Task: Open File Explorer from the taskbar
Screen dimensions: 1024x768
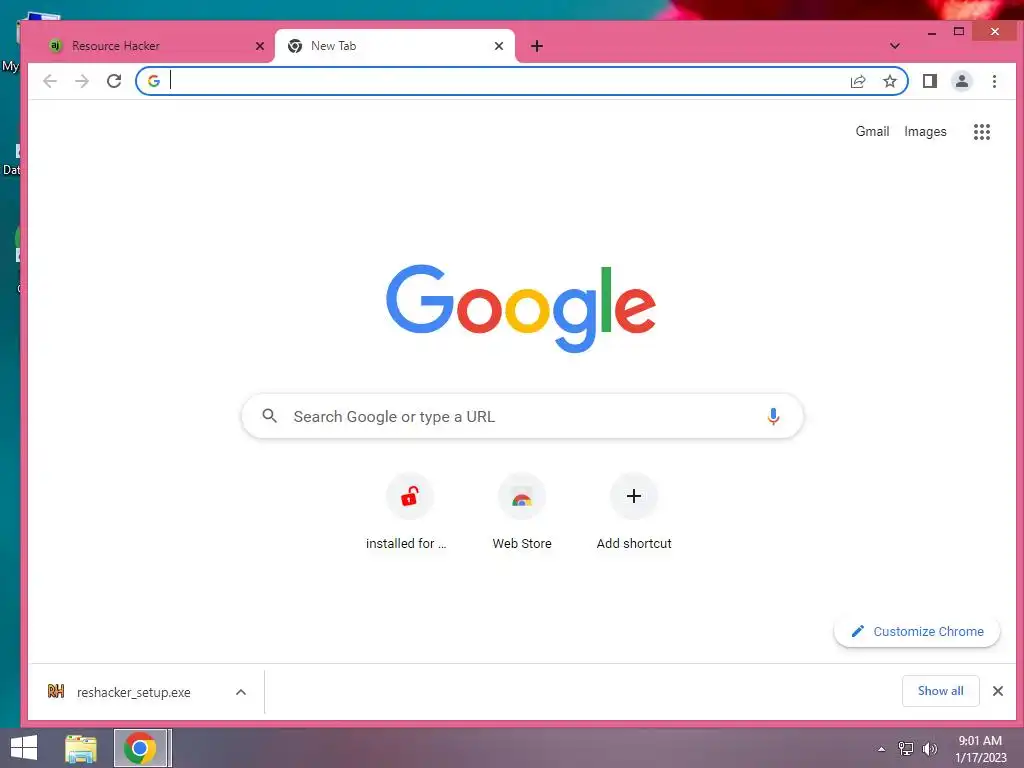Action: click(x=81, y=748)
